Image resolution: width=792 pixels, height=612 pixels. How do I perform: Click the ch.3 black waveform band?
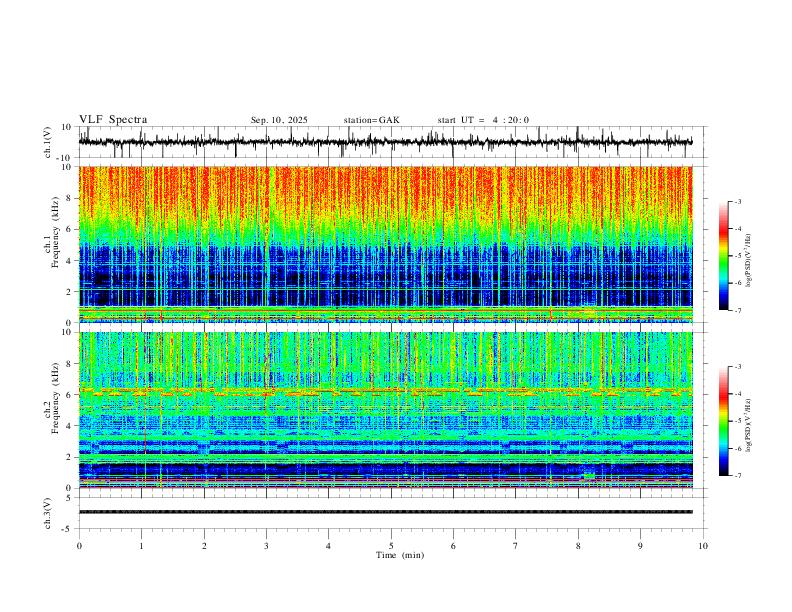tap(385, 512)
